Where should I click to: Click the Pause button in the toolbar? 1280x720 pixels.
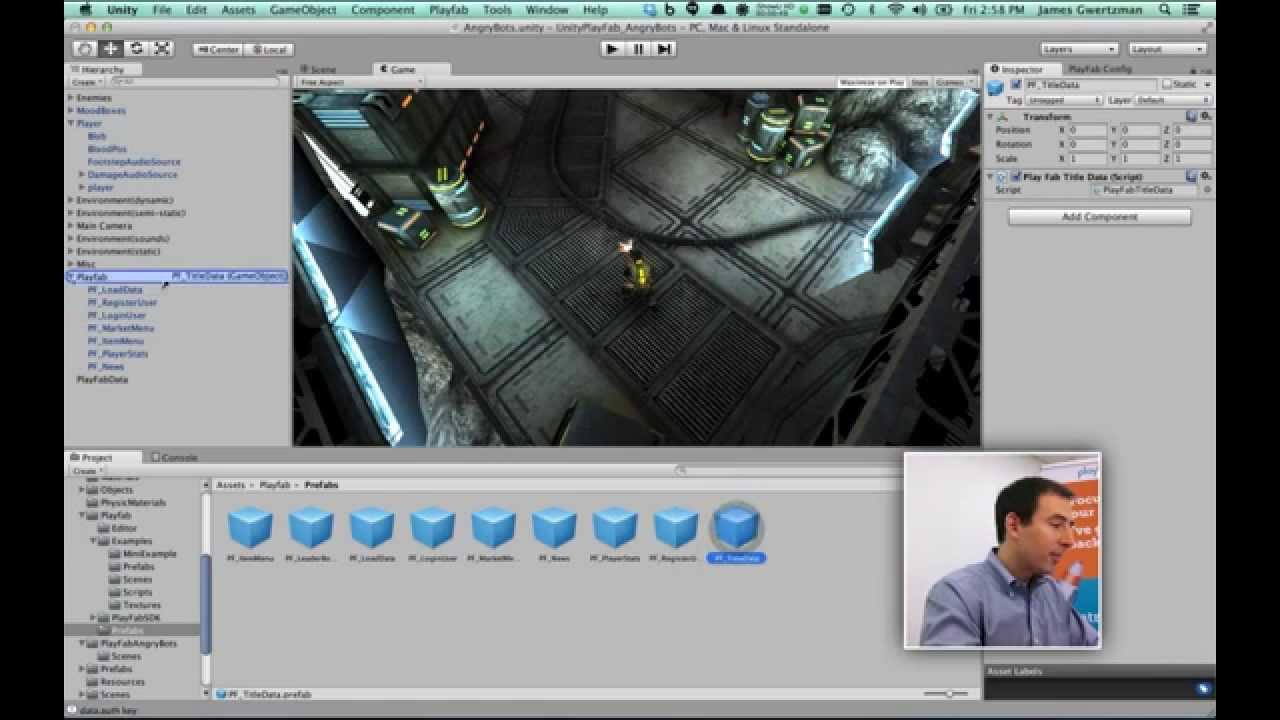[x=638, y=48]
